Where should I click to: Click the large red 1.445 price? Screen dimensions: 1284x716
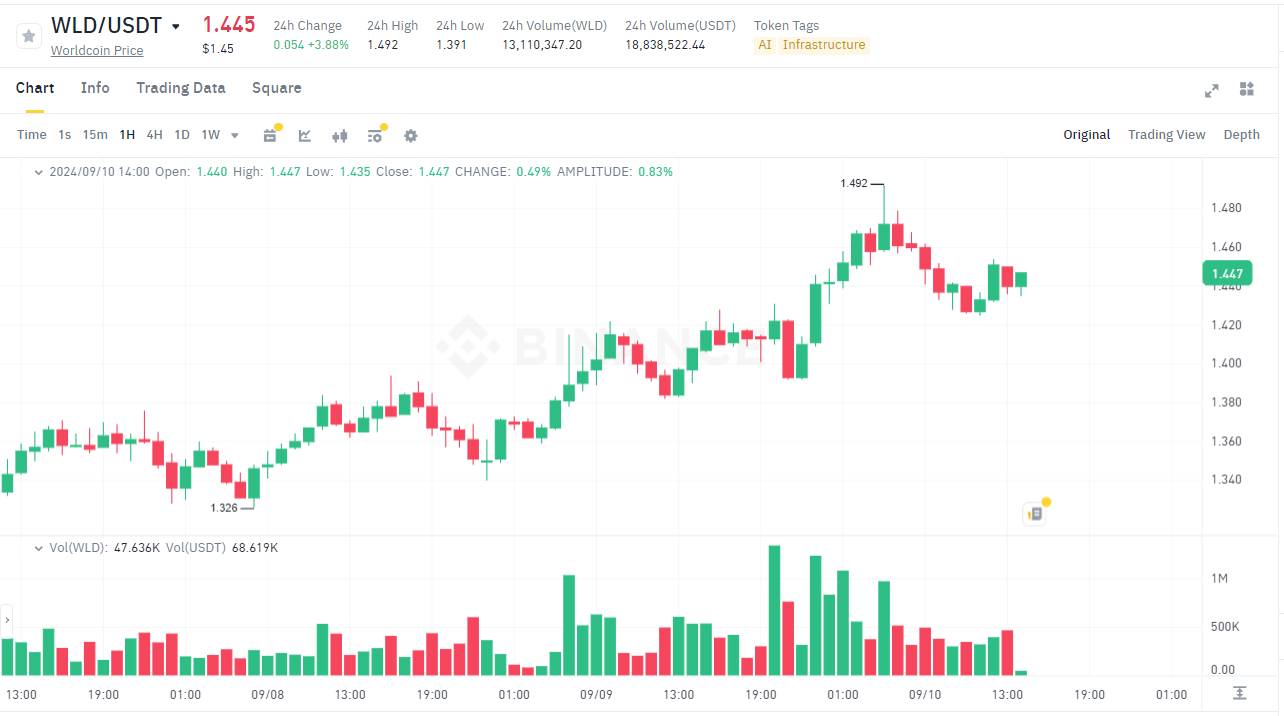pyautogui.click(x=229, y=25)
